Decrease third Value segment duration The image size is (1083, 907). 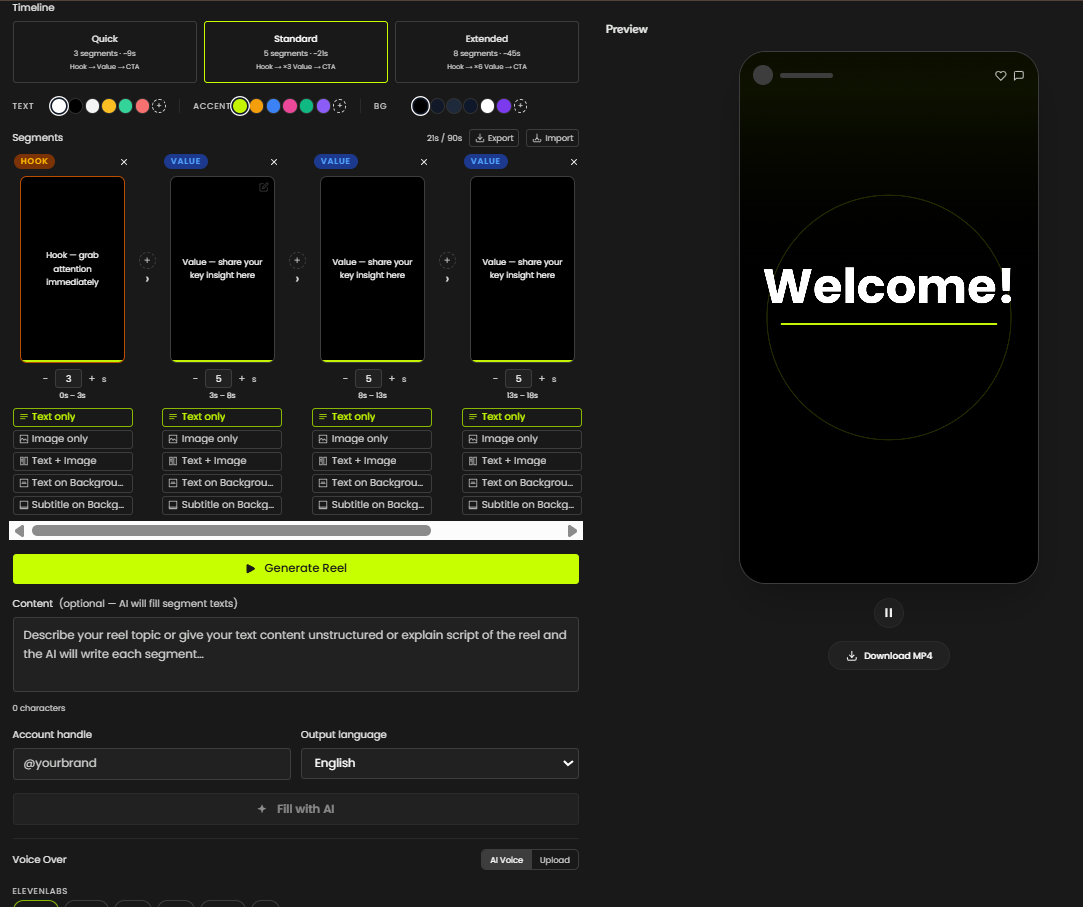[495, 379]
